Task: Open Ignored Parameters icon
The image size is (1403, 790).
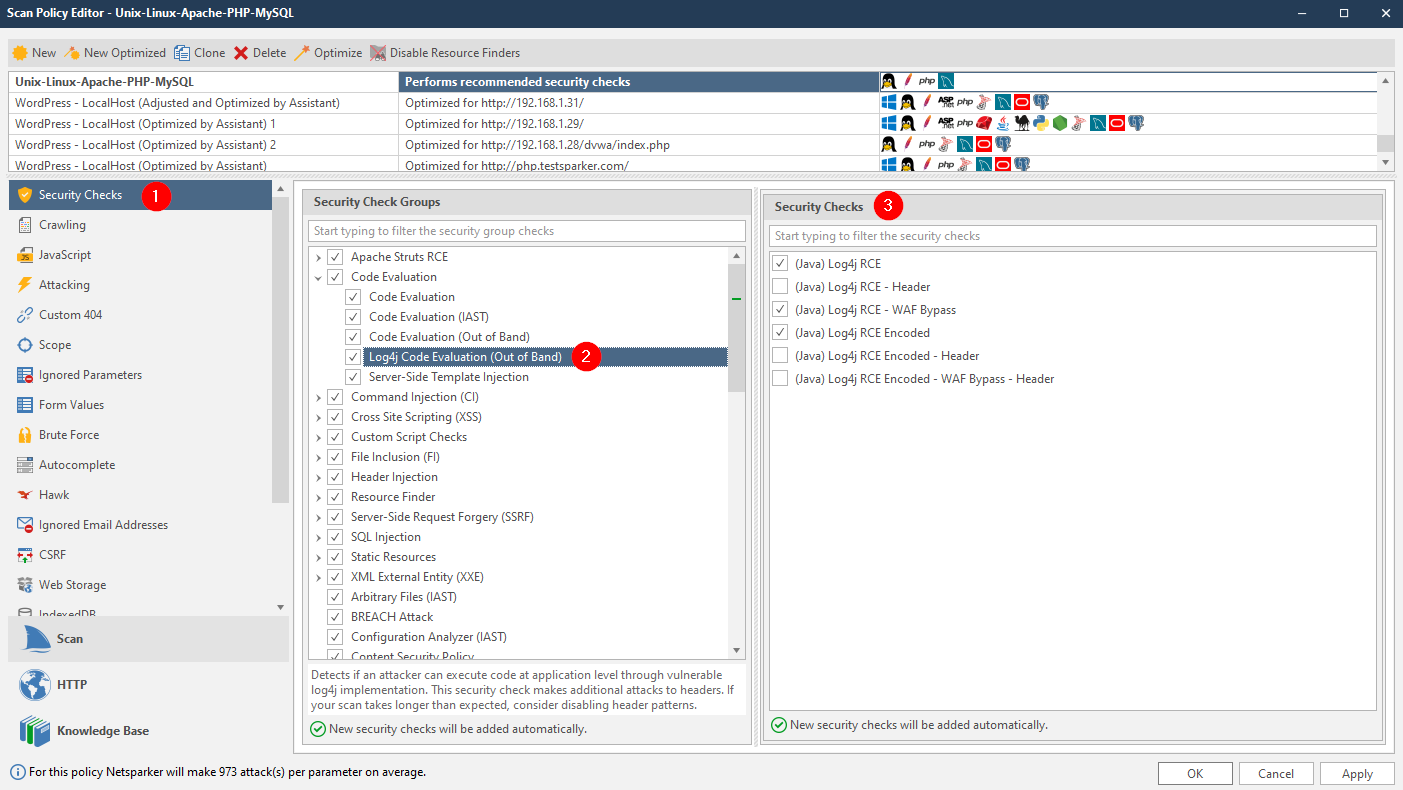Action: [x=25, y=375]
